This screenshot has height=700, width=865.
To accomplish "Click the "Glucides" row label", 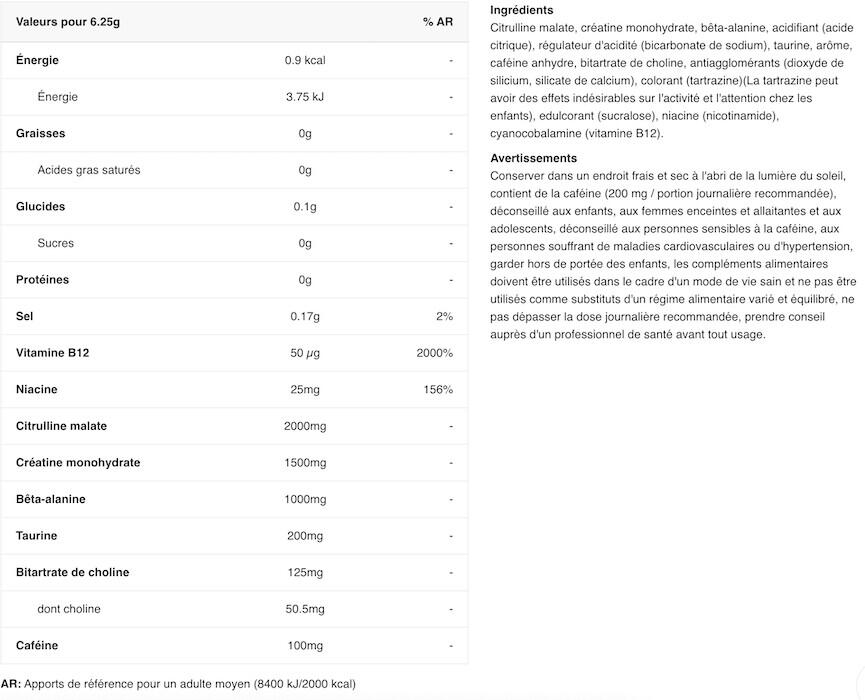I will (x=41, y=207).
